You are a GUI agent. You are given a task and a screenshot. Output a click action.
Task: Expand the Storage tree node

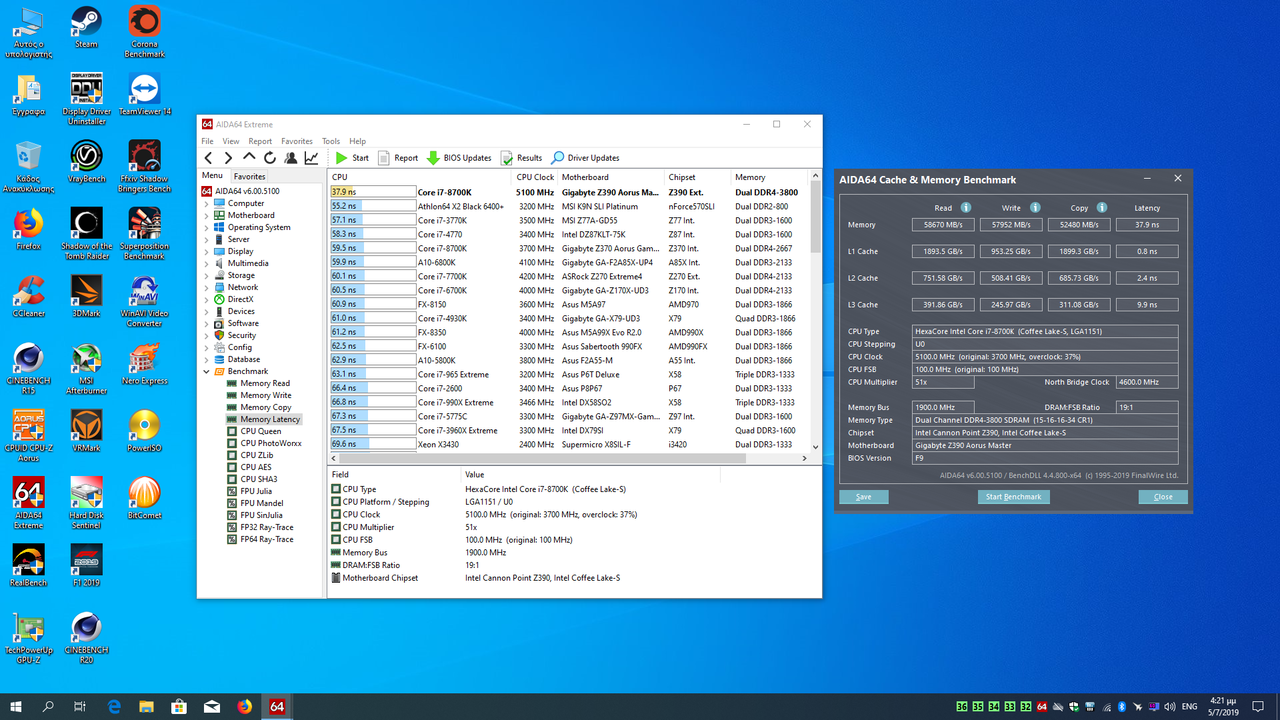[x=207, y=275]
